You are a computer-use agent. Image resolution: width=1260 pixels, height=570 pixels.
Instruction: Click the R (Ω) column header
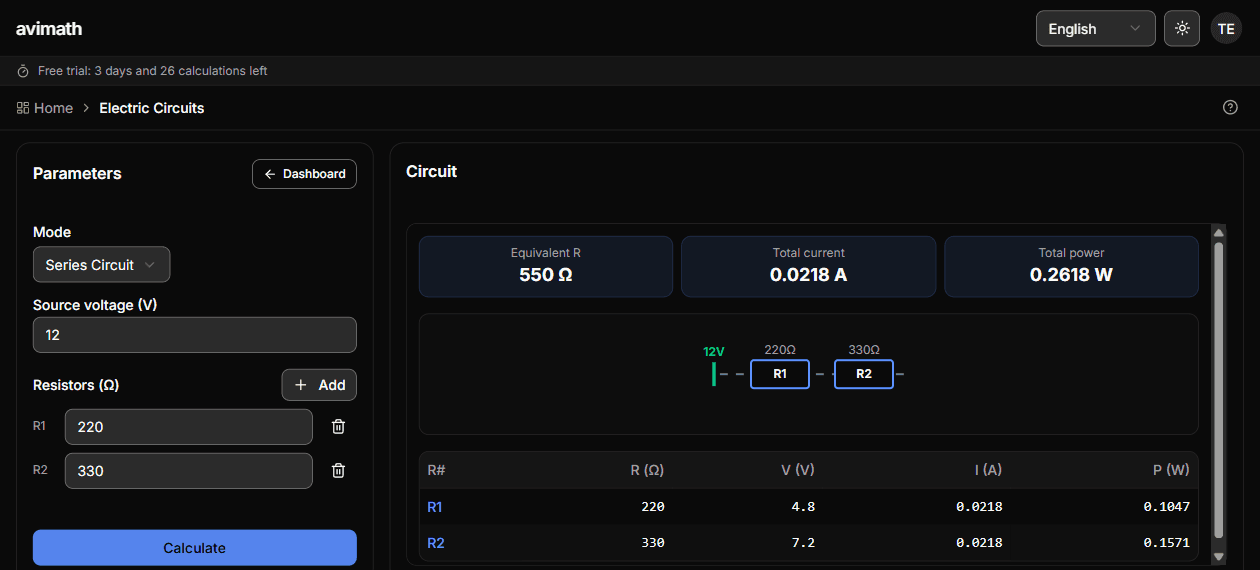647,470
